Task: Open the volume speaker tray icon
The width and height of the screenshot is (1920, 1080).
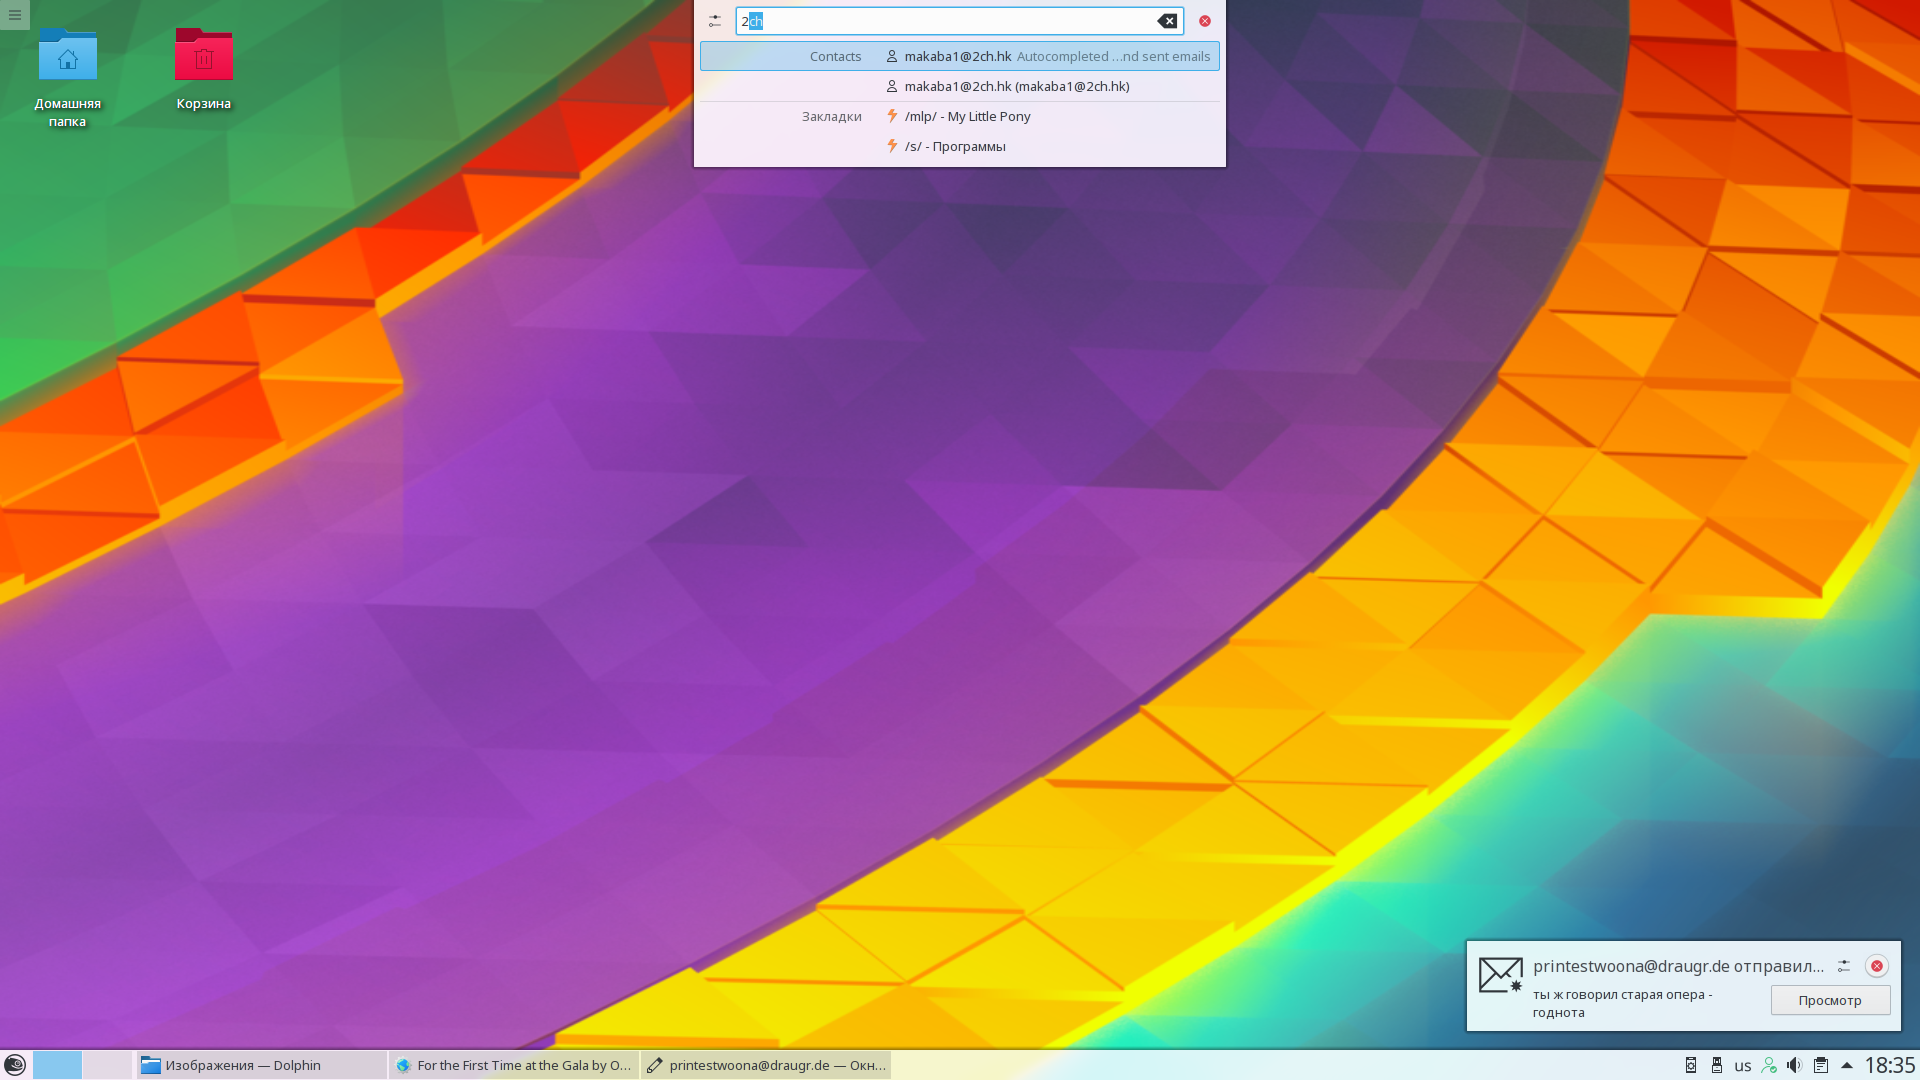Action: pyautogui.click(x=1795, y=1065)
